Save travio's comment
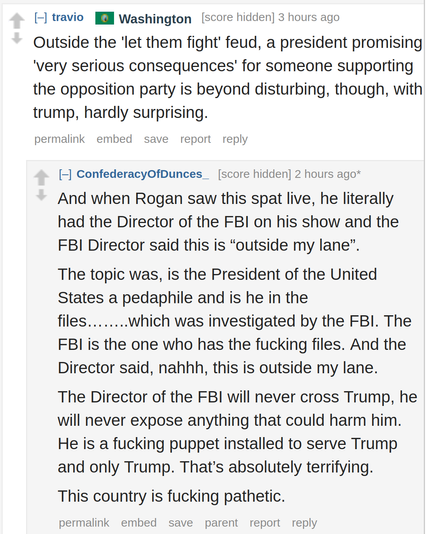Viewport: 432px width, 534px height. tap(156, 139)
